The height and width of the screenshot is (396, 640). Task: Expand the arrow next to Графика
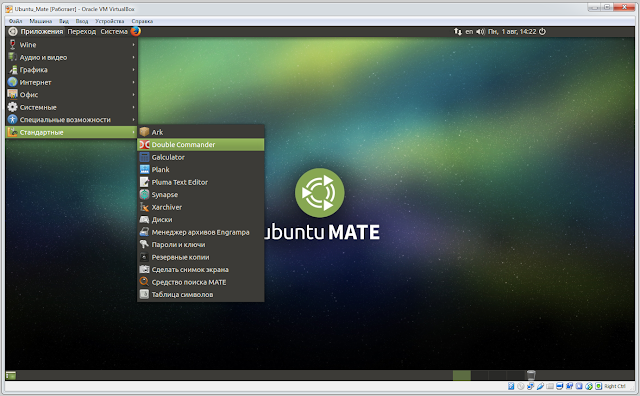pos(133,70)
